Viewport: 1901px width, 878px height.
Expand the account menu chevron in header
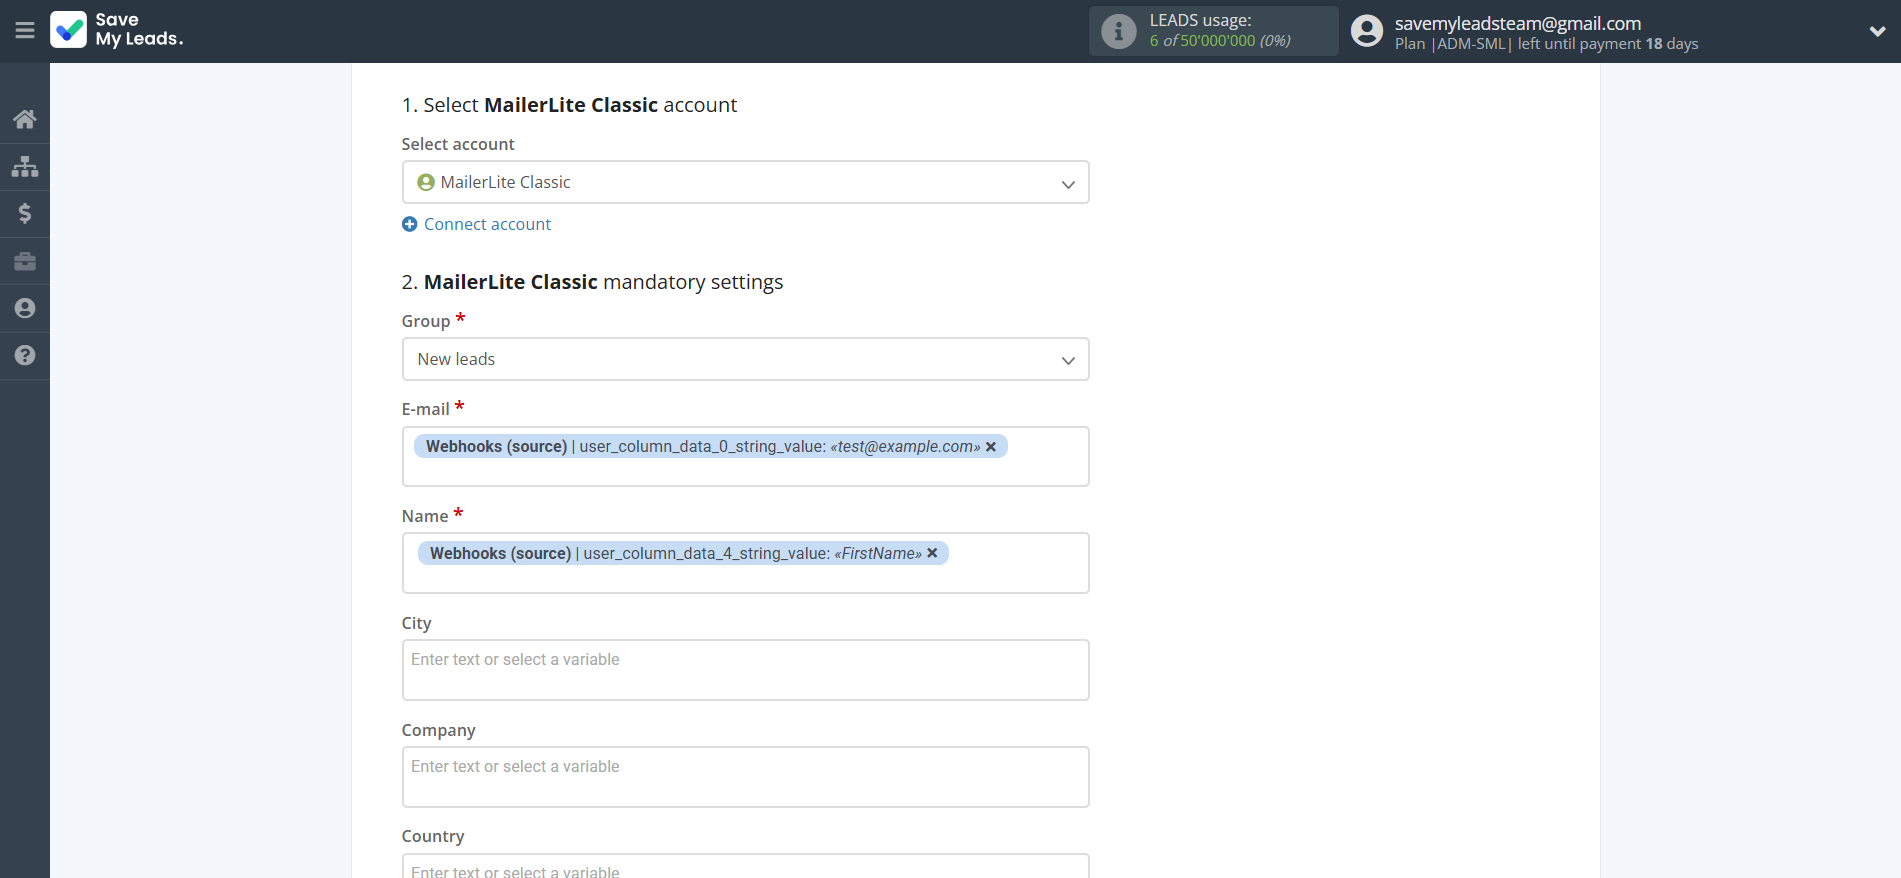(x=1877, y=31)
